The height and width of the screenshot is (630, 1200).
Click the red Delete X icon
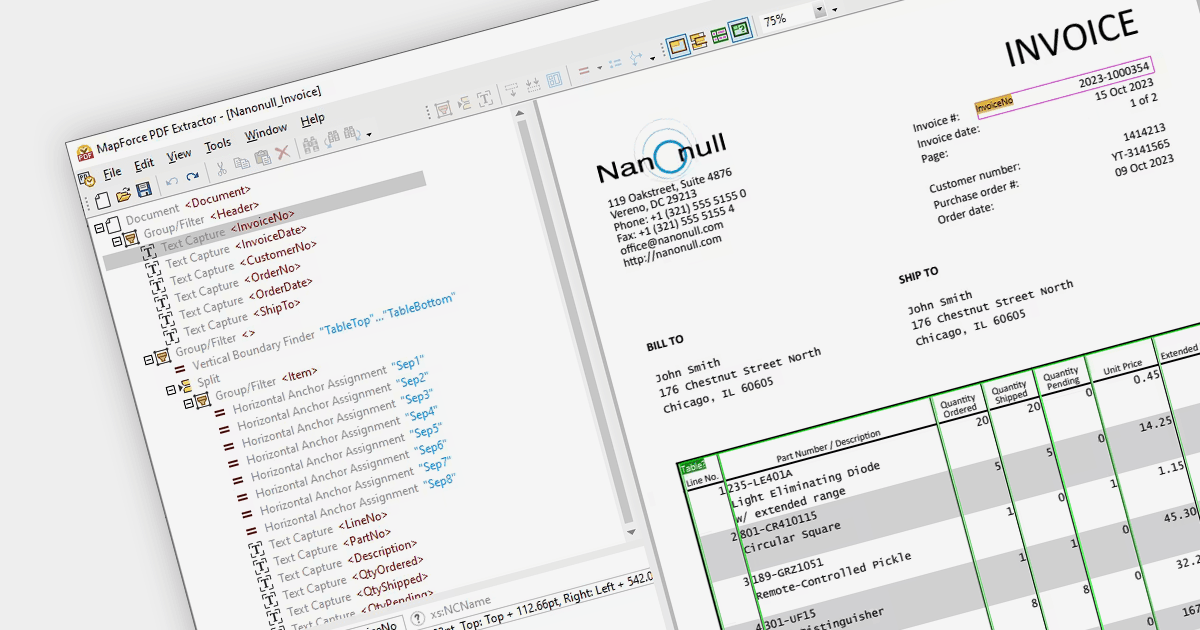coord(283,152)
